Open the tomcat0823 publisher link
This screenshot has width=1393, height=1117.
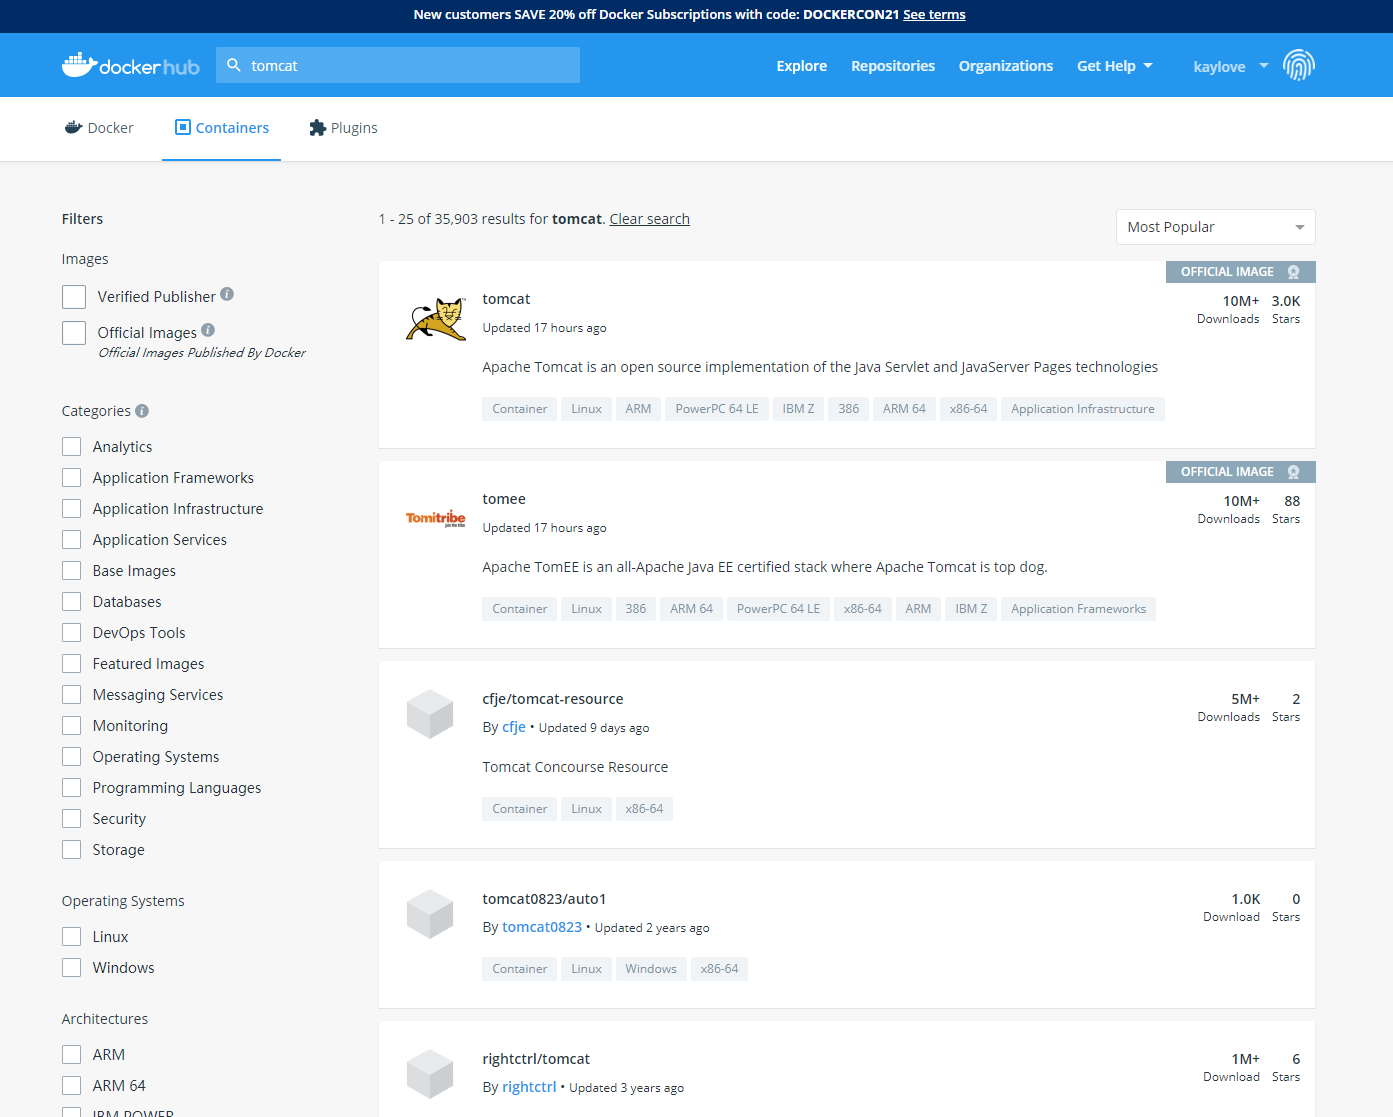click(542, 927)
